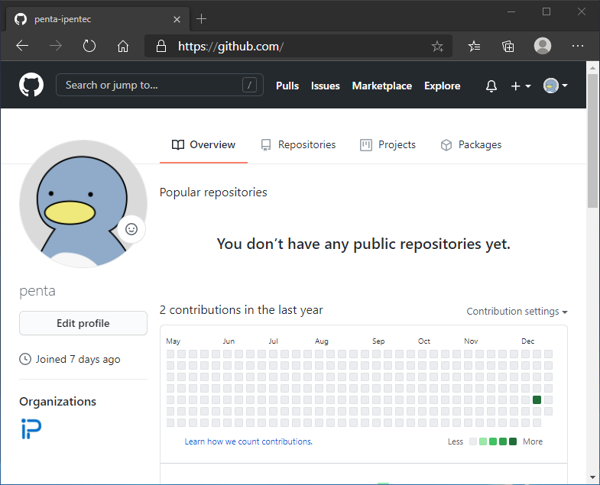
Task: Focus the Search or jump to field
Action: coord(160,85)
